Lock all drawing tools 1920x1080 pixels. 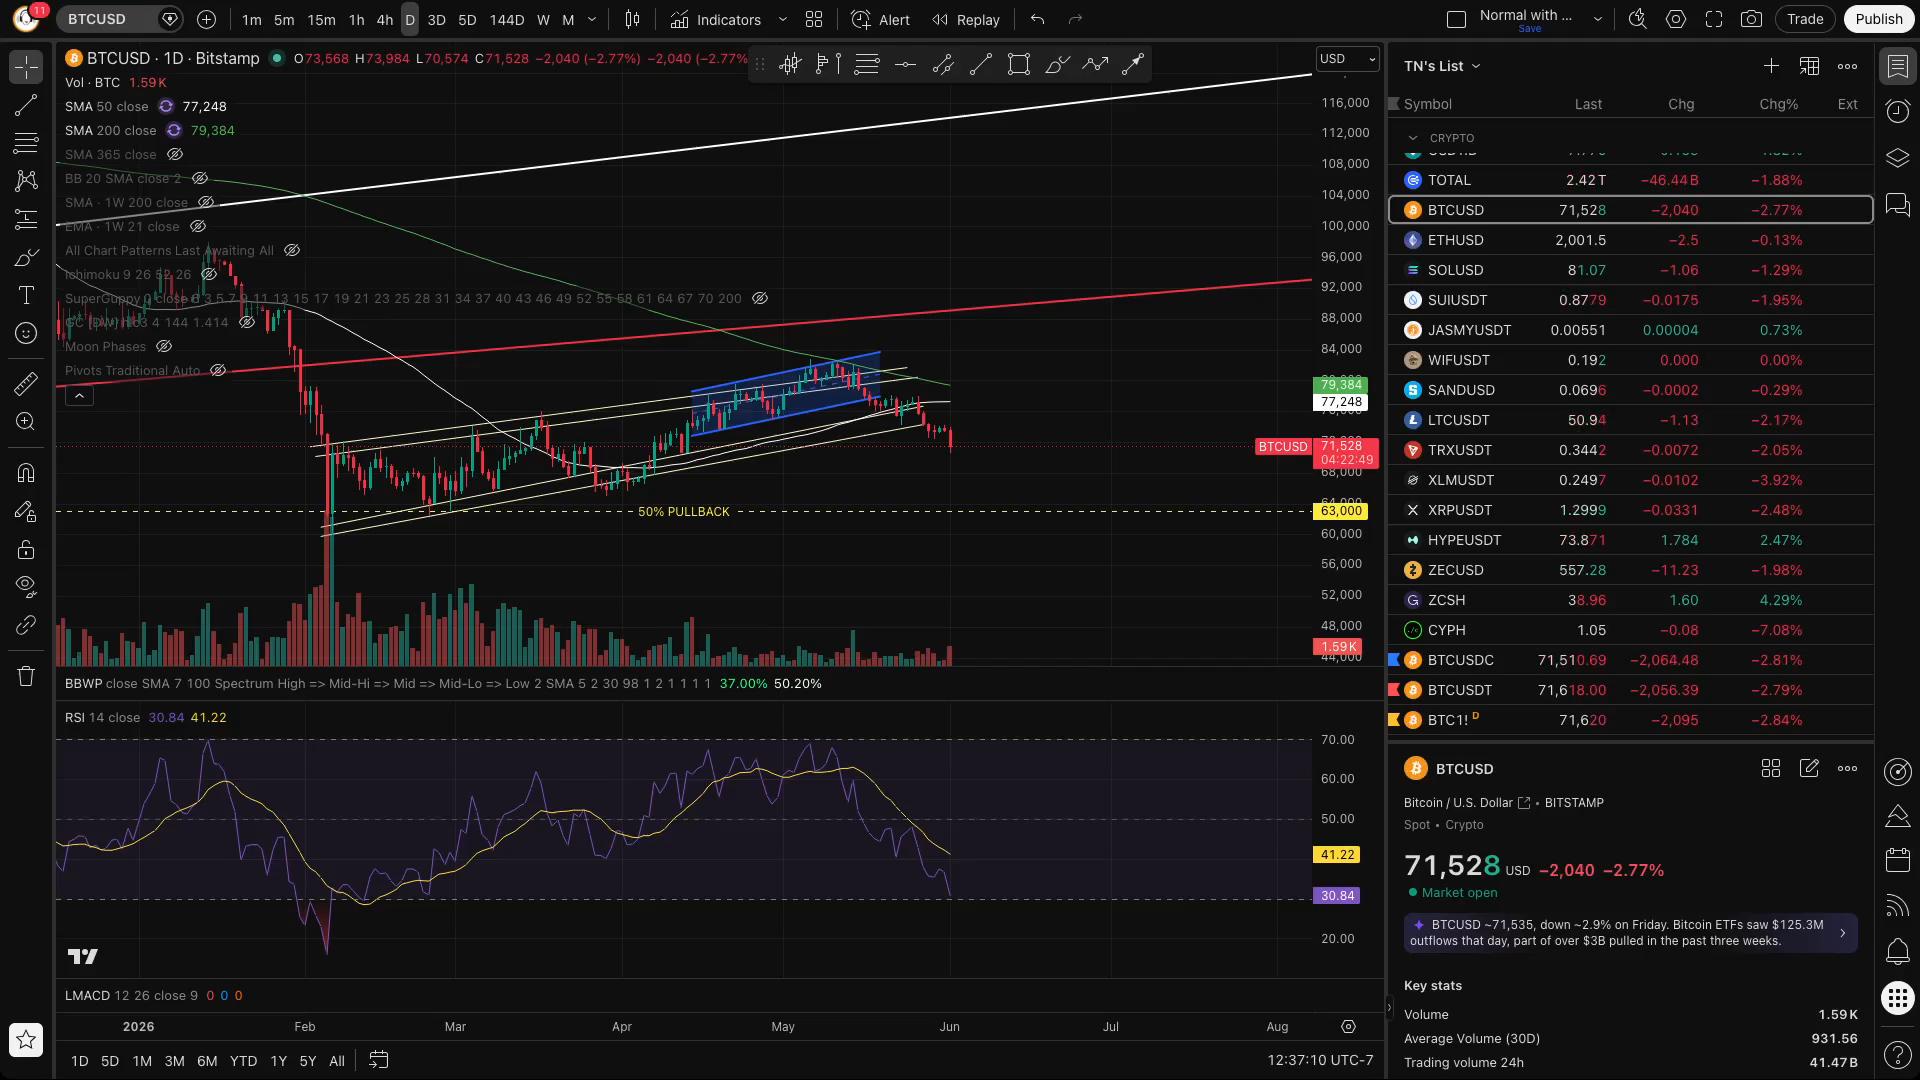26,549
